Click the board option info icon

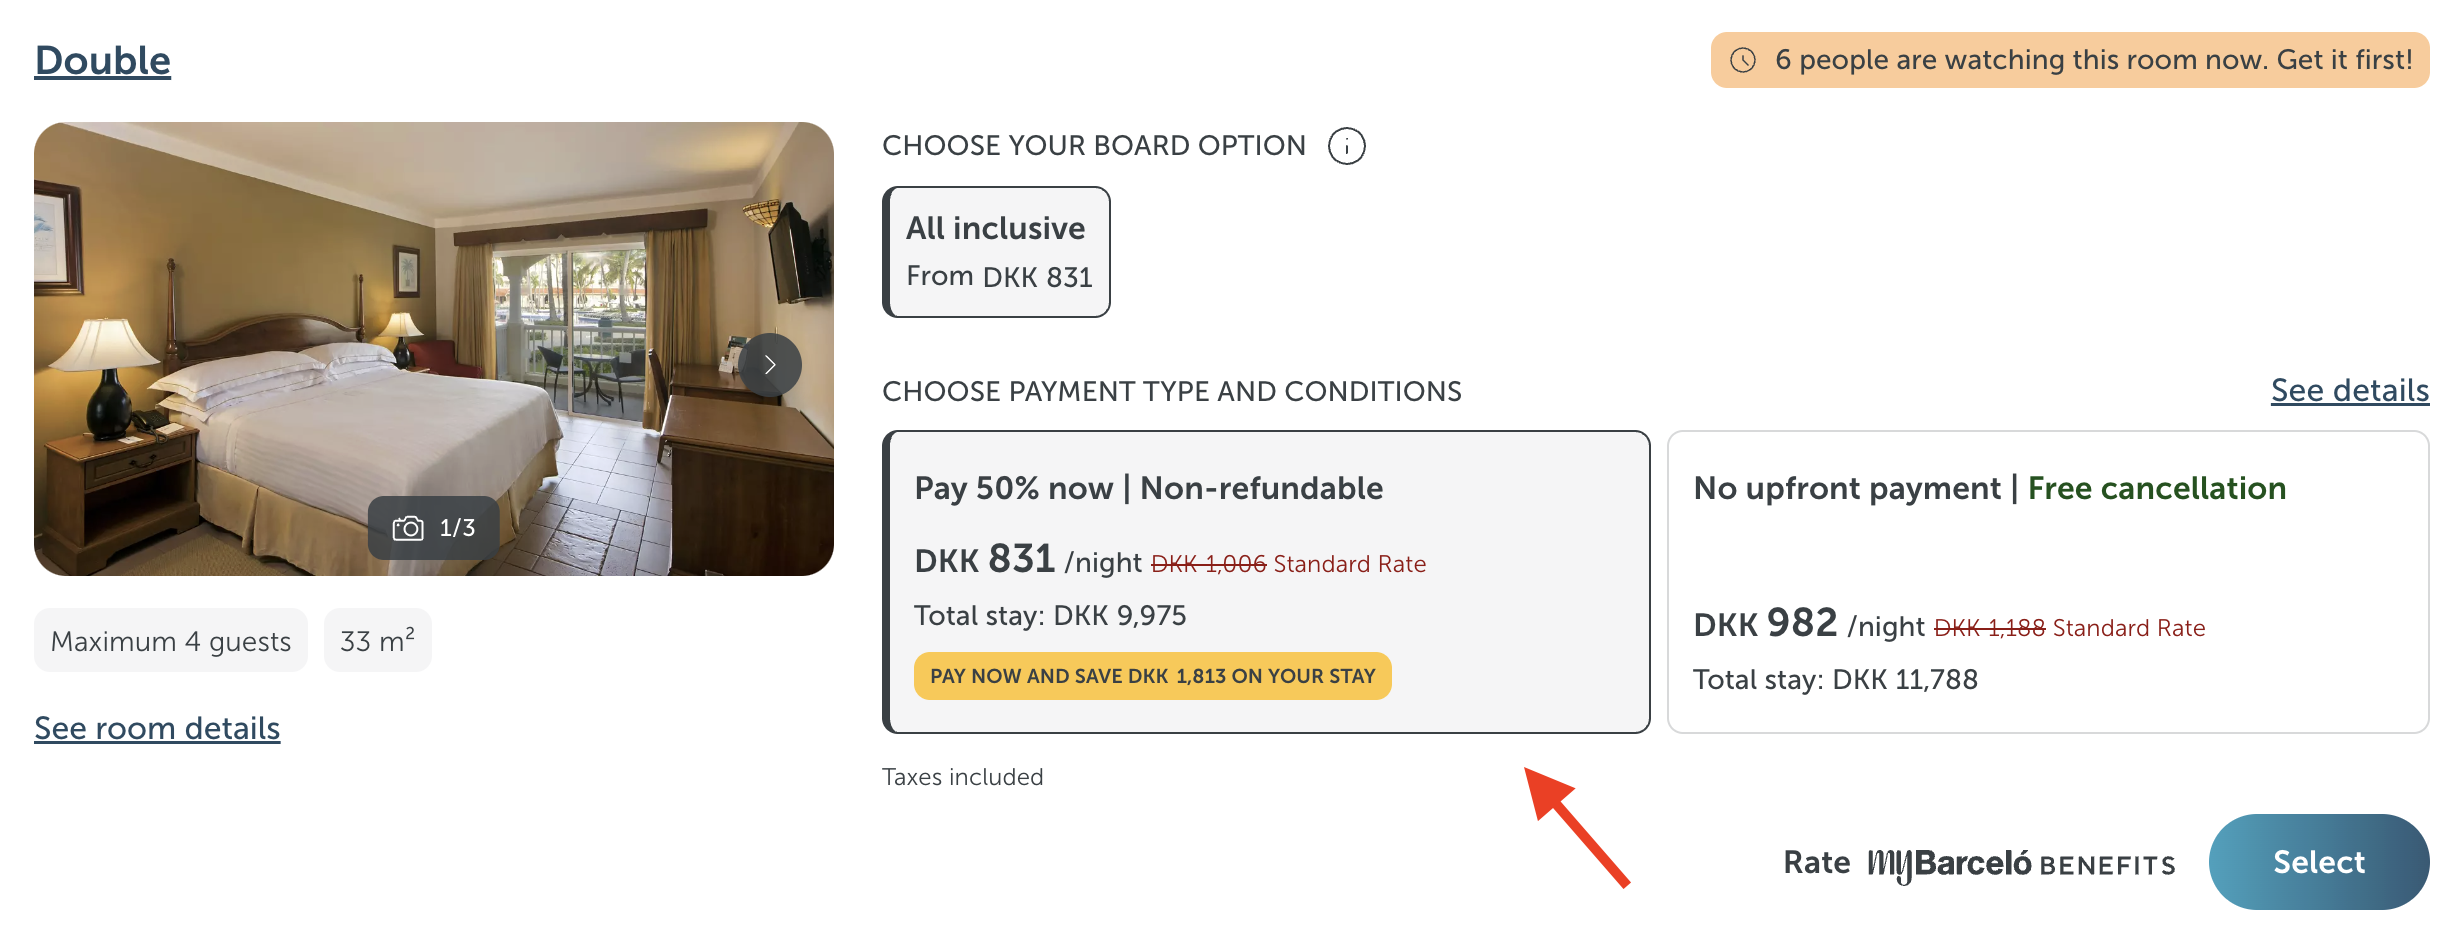(1346, 146)
